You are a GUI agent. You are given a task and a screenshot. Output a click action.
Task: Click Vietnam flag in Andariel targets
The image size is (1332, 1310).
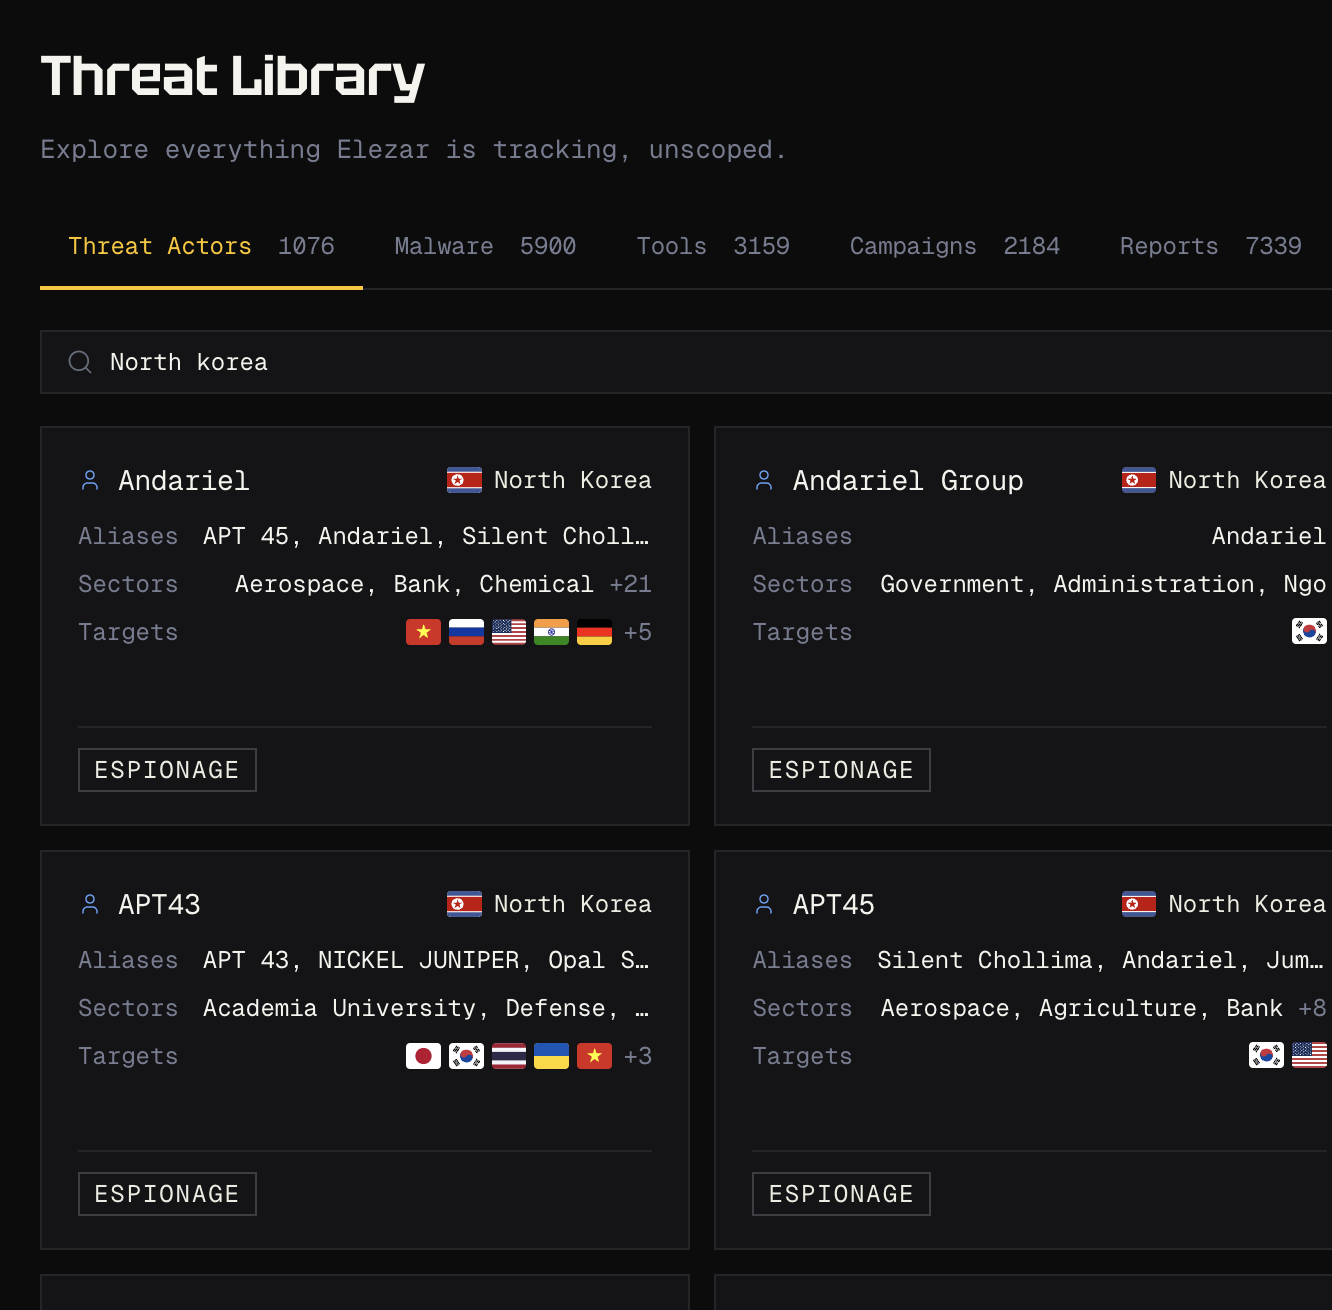point(424,632)
